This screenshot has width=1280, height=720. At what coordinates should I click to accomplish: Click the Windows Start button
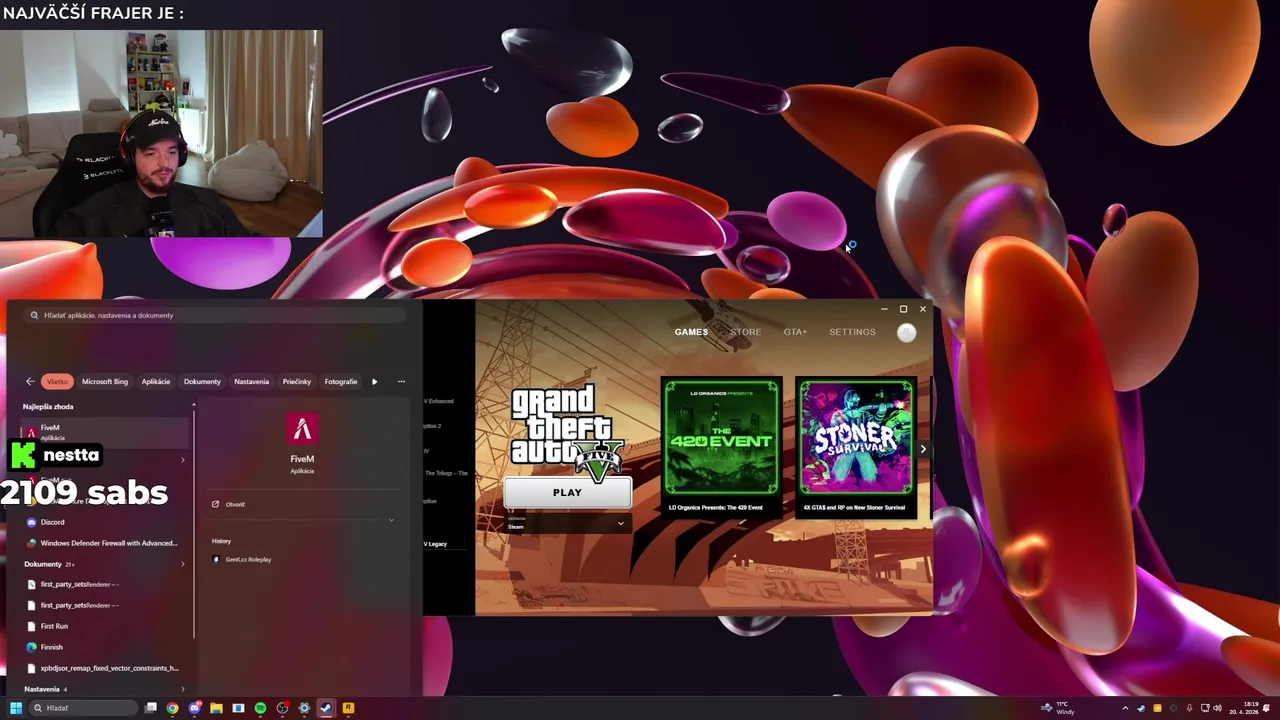pyautogui.click(x=15, y=708)
